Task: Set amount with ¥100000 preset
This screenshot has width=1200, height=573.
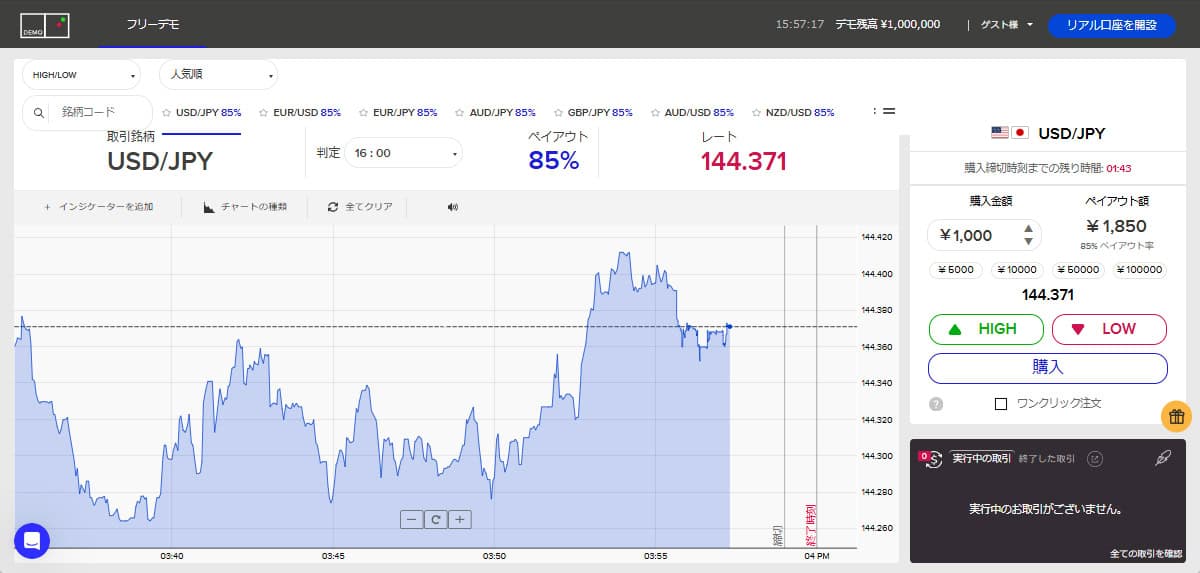Action: tap(1140, 270)
